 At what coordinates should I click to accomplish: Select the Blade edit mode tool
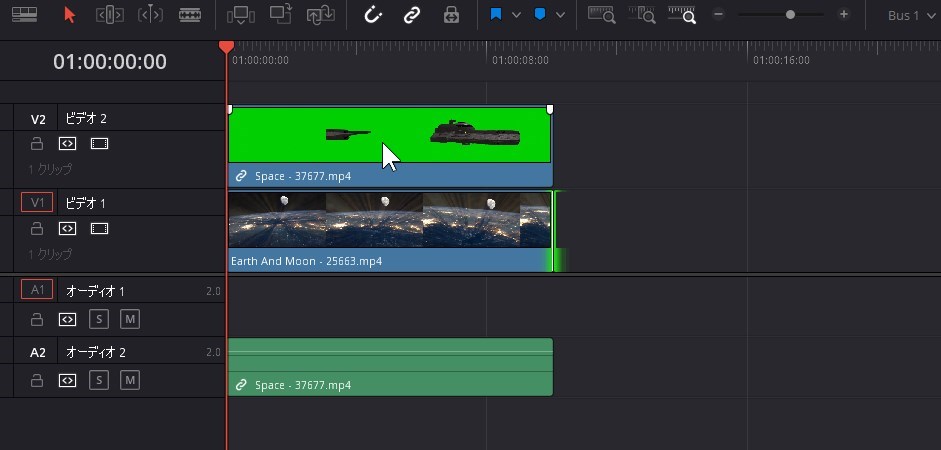click(x=190, y=15)
